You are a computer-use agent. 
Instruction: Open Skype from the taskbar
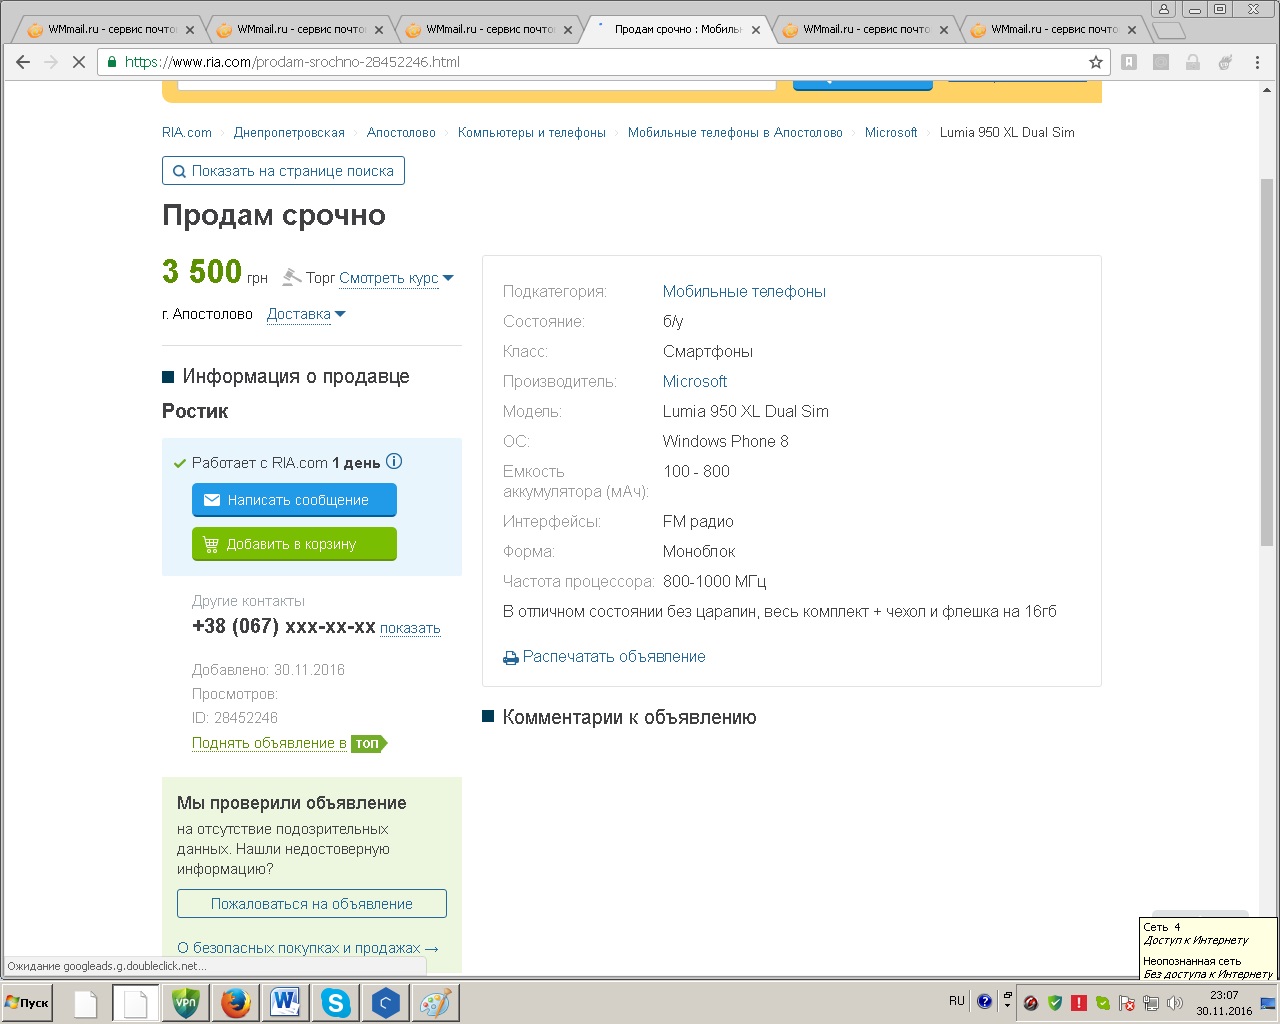[336, 1003]
